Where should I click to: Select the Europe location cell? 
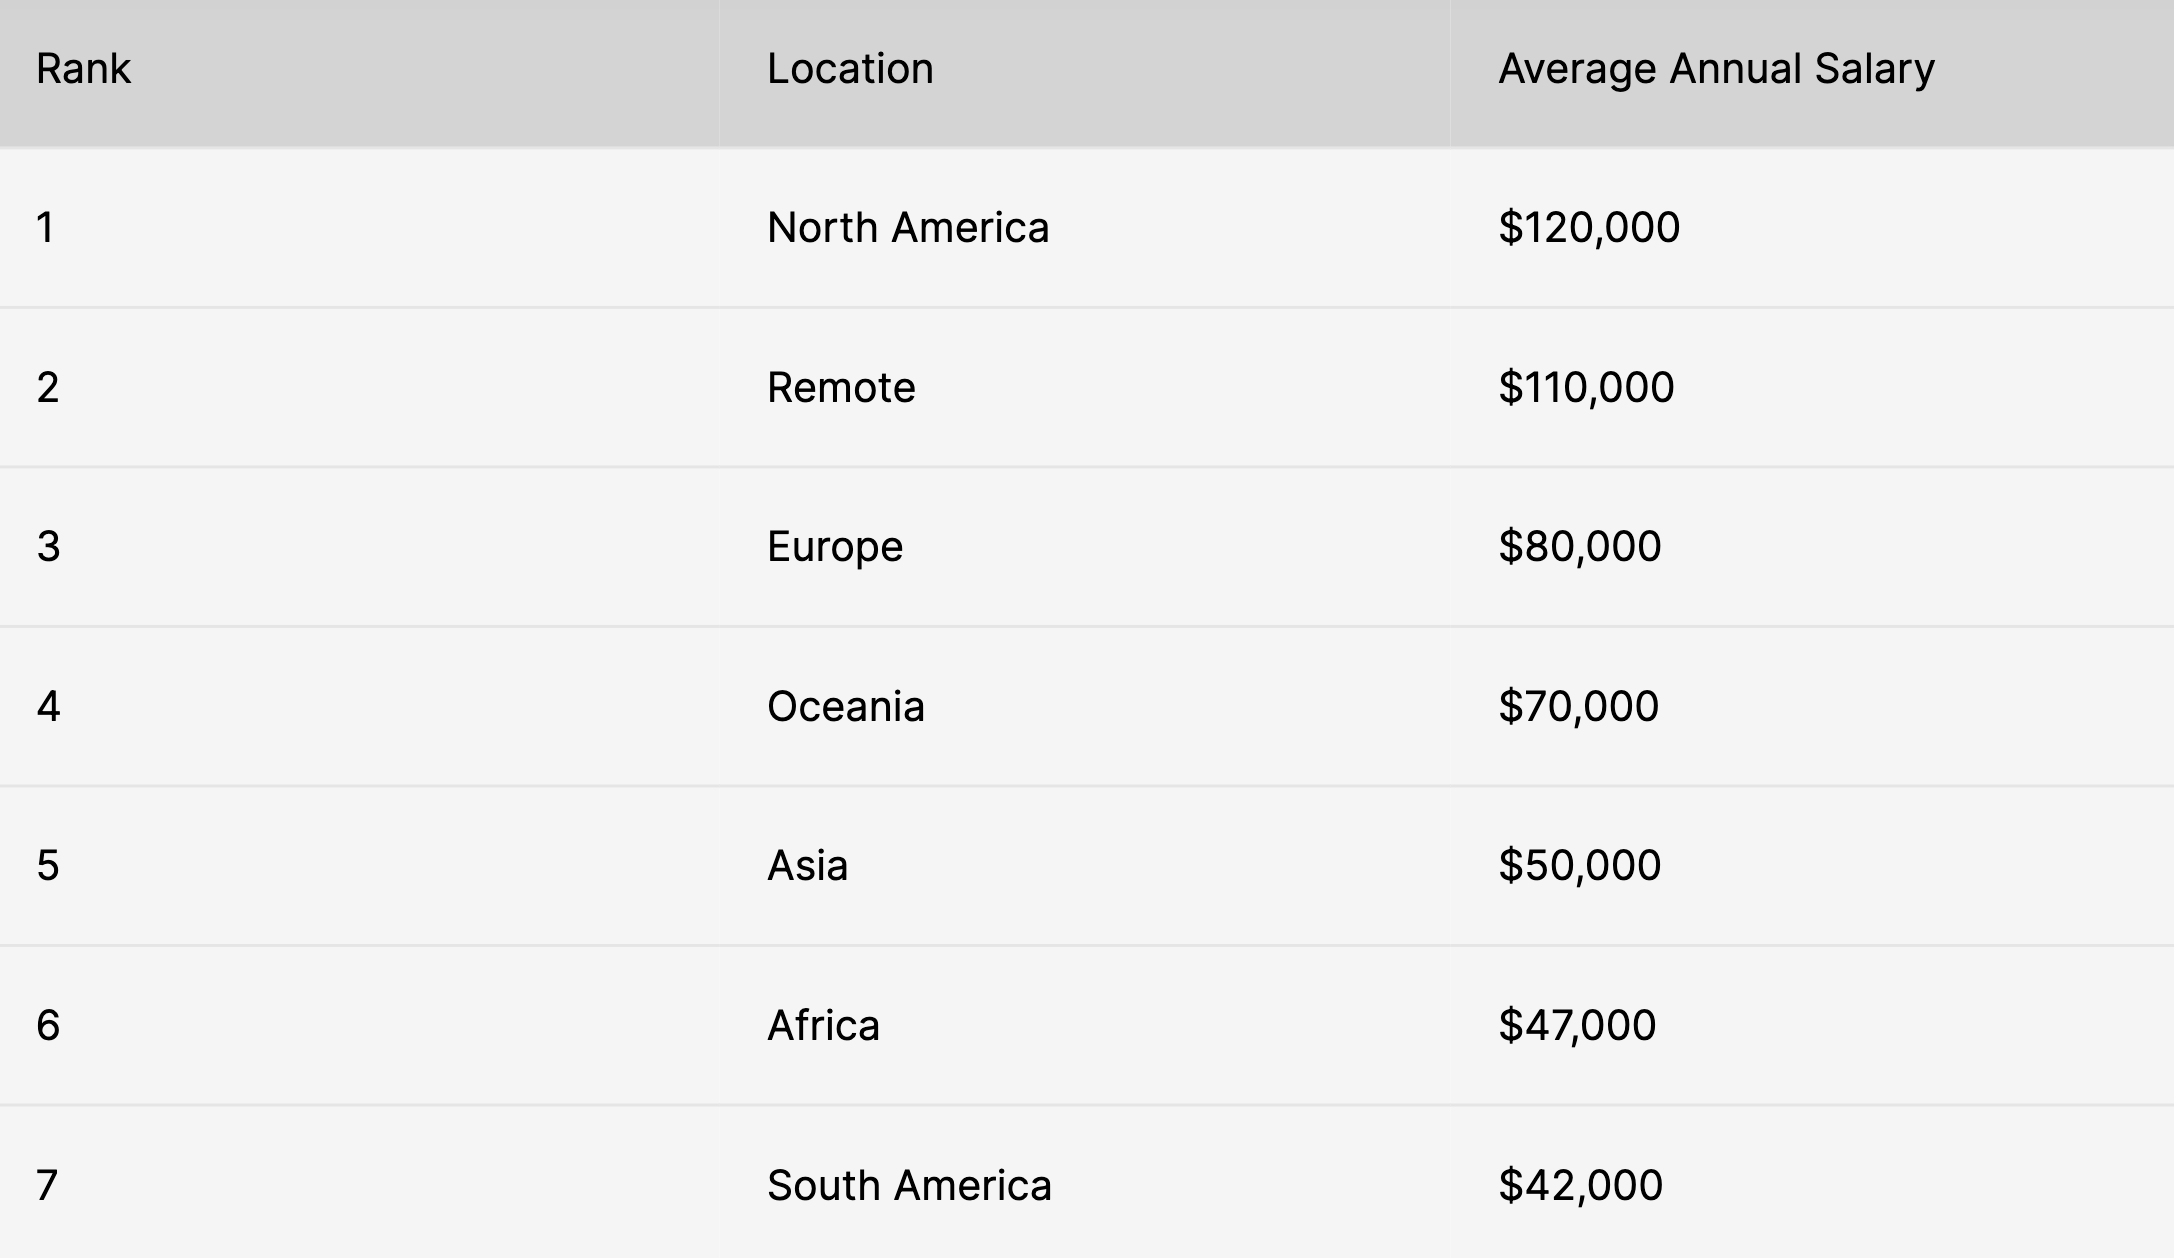[x=835, y=547]
